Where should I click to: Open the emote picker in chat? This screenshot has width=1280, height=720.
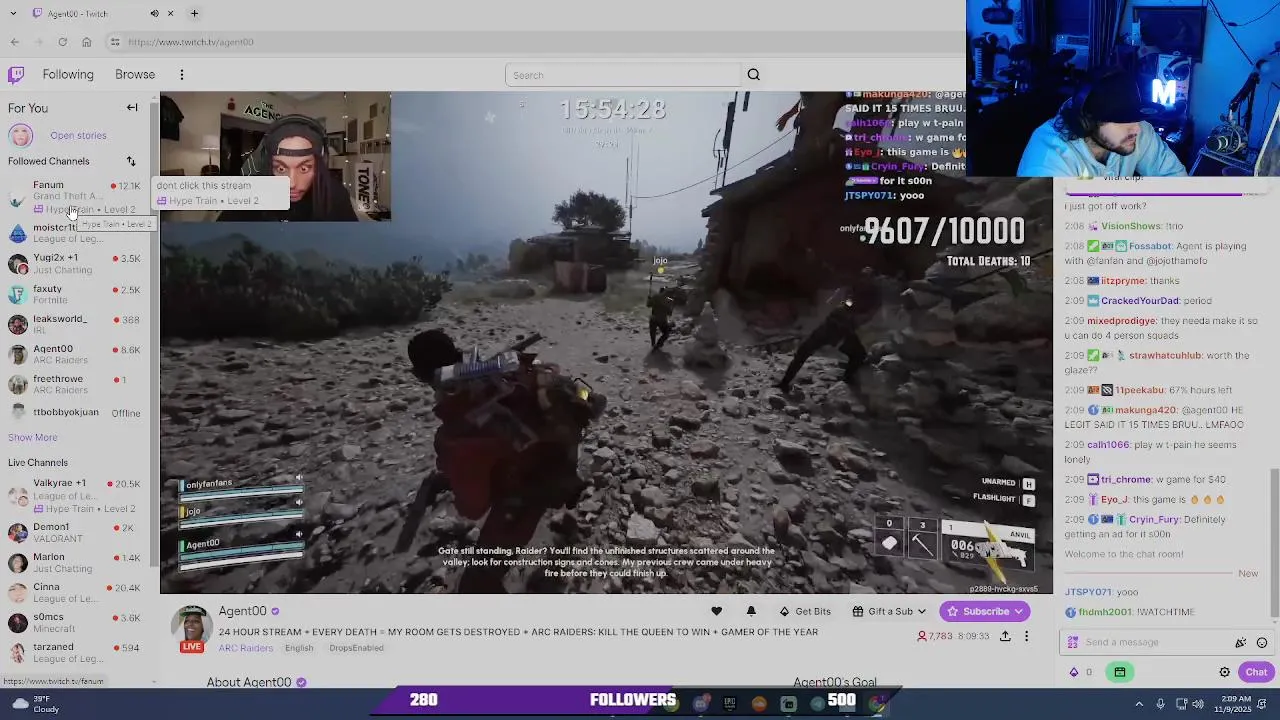[x=1262, y=642]
